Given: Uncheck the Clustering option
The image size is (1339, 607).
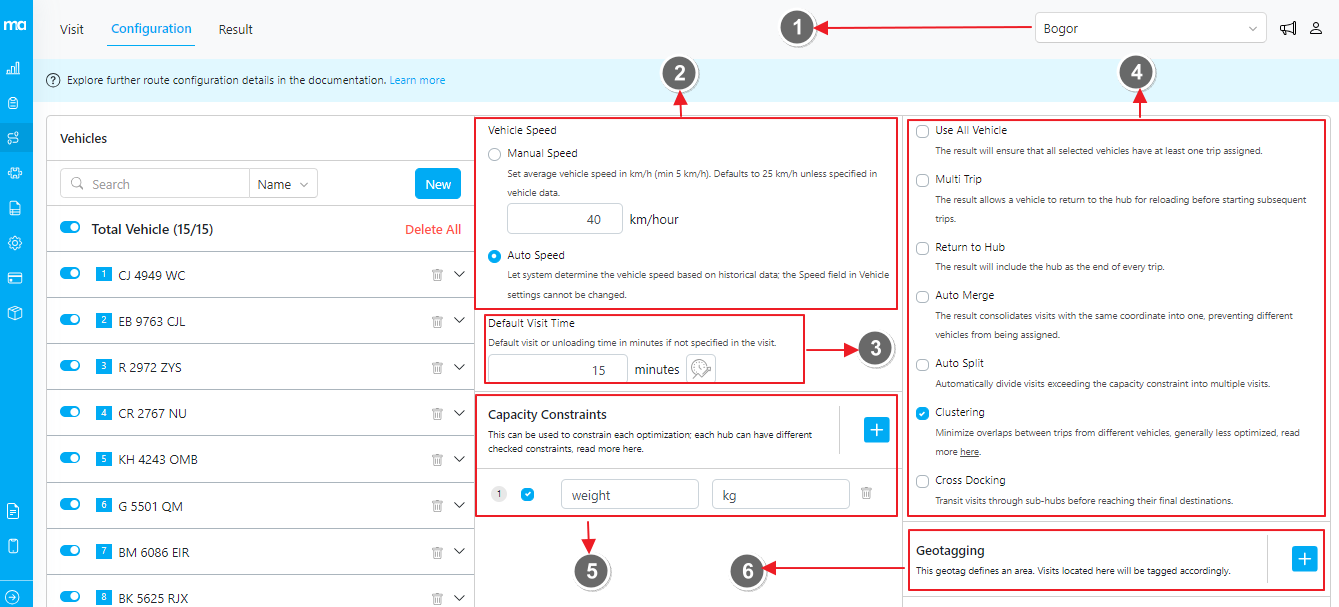Looking at the screenshot, I should (x=923, y=413).
